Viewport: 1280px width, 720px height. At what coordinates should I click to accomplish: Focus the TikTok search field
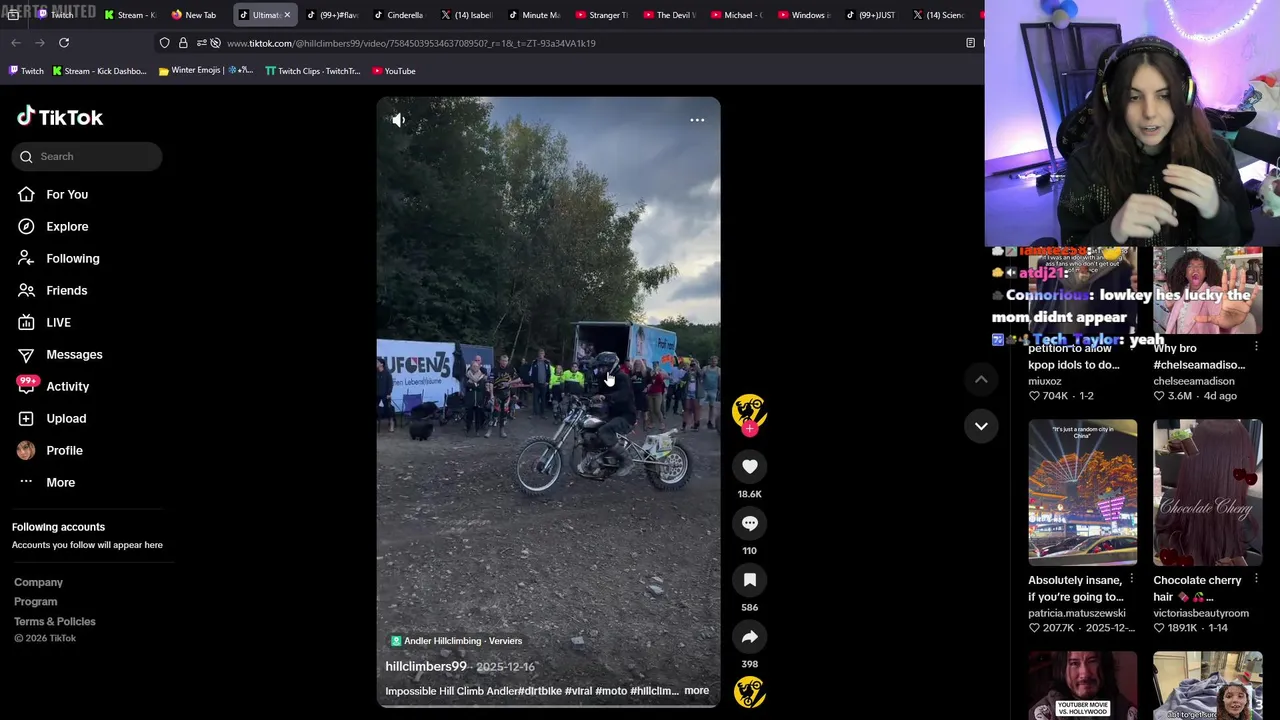tap(87, 156)
